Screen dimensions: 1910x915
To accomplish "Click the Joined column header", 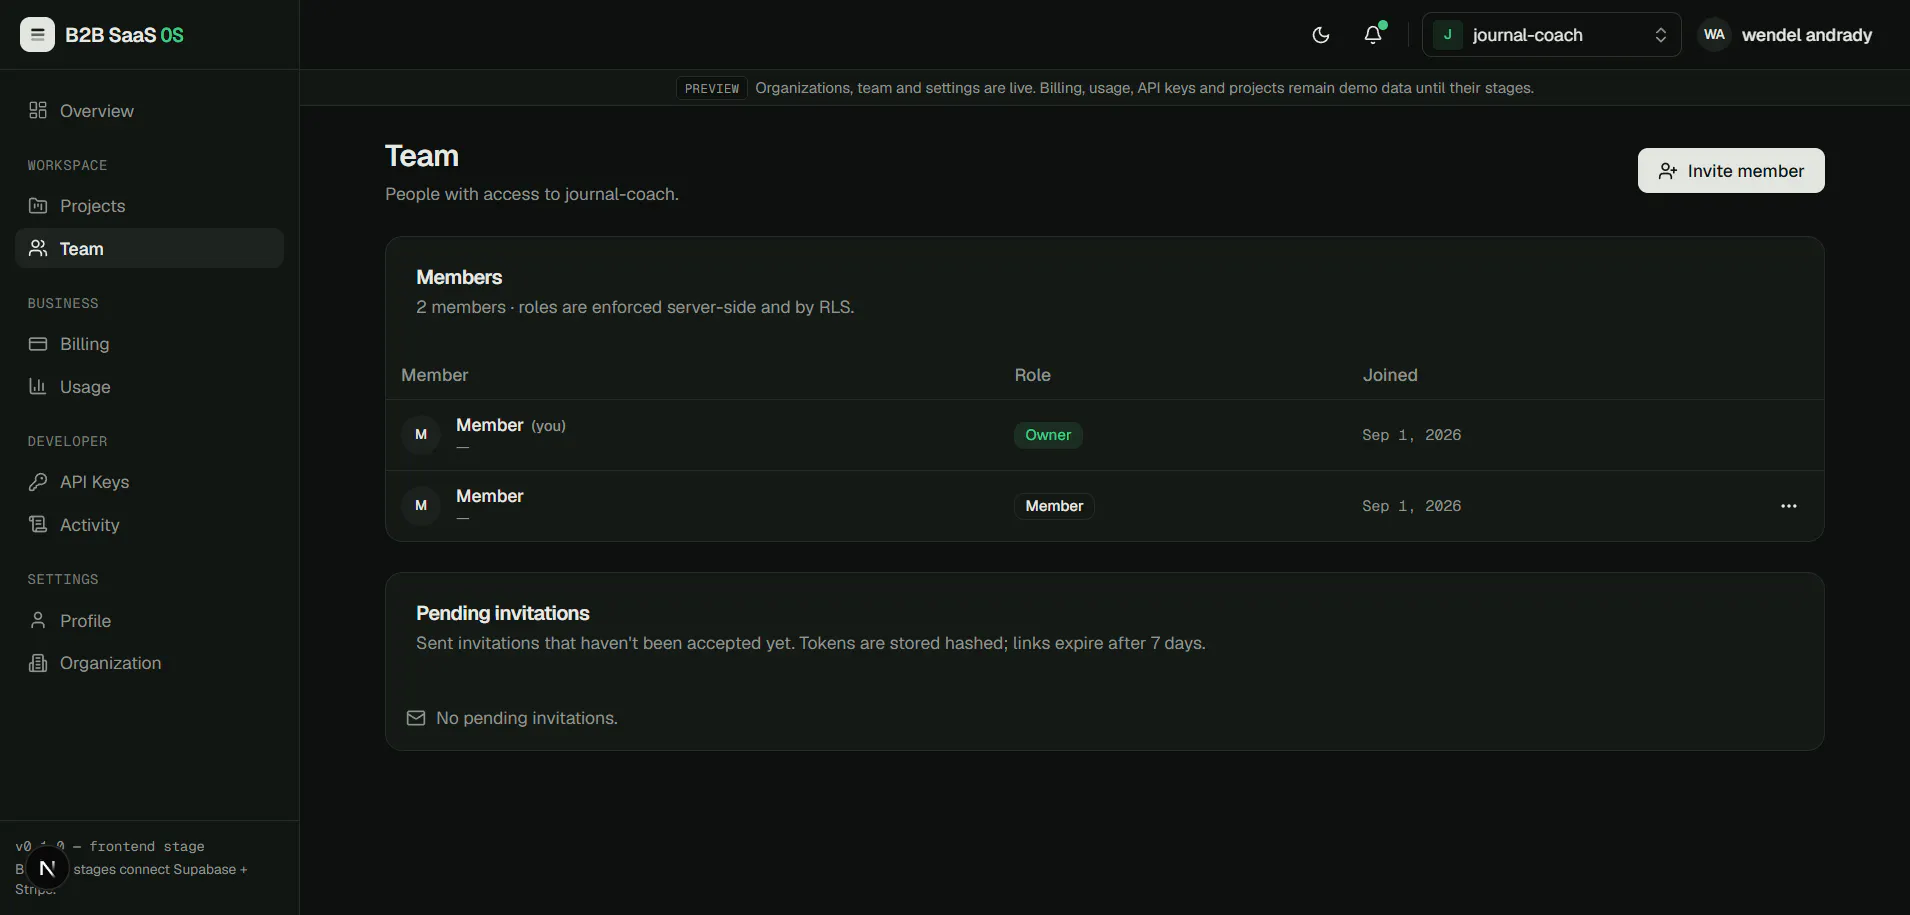I will [x=1390, y=375].
